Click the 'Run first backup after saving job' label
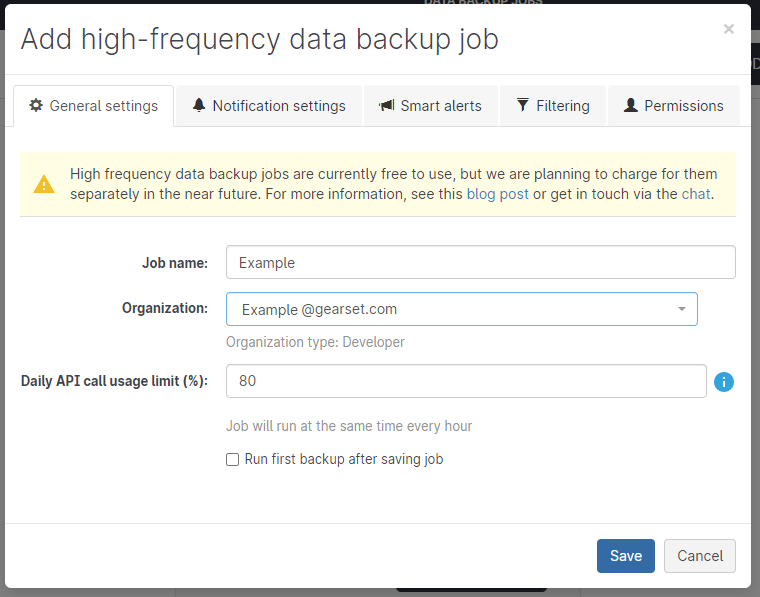This screenshot has height=597, width=760. click(343, 460)
